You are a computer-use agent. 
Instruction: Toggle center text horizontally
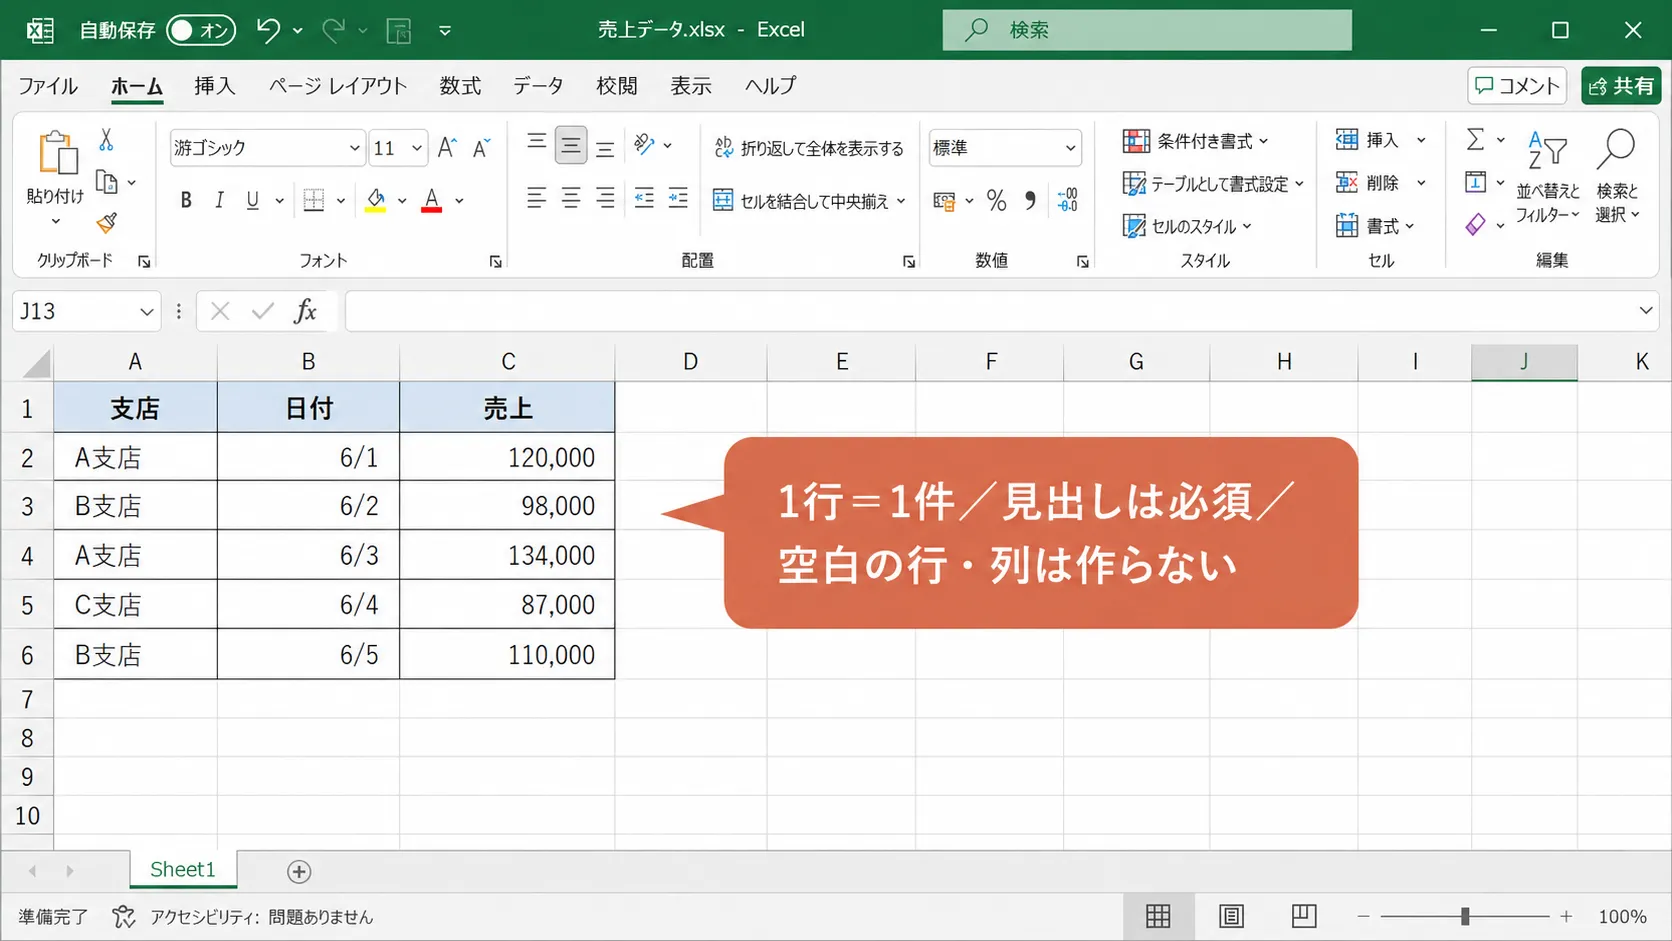pyautogui.click(x=571, y=198)
